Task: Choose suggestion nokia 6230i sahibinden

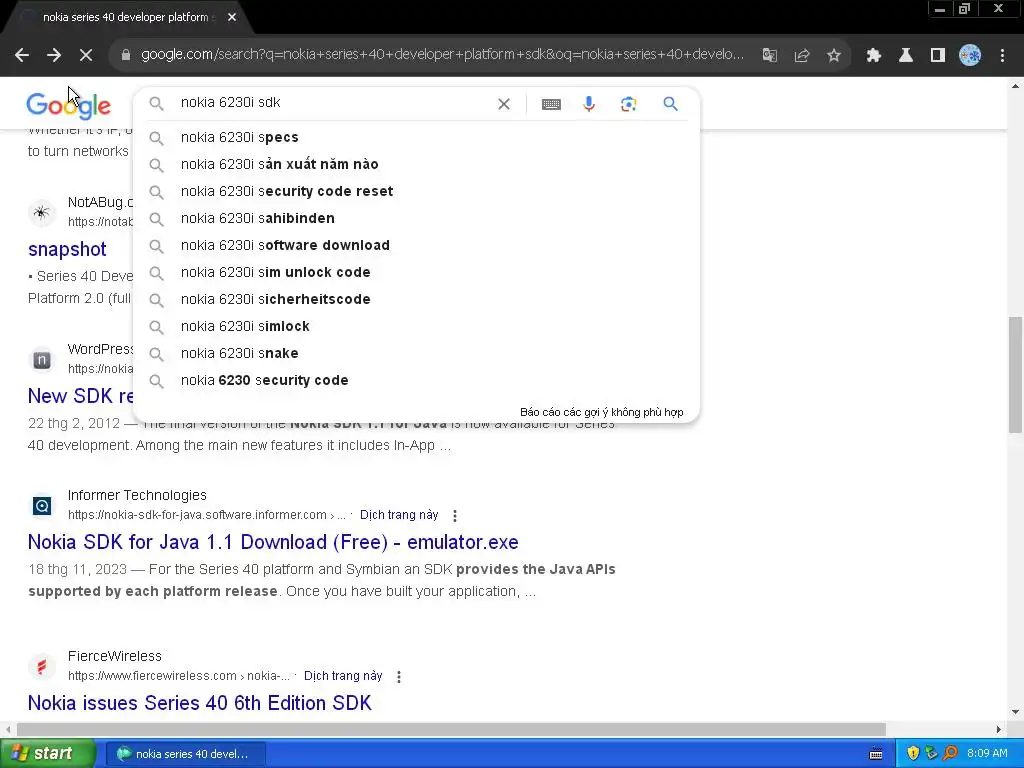Action: coord(417,219)
